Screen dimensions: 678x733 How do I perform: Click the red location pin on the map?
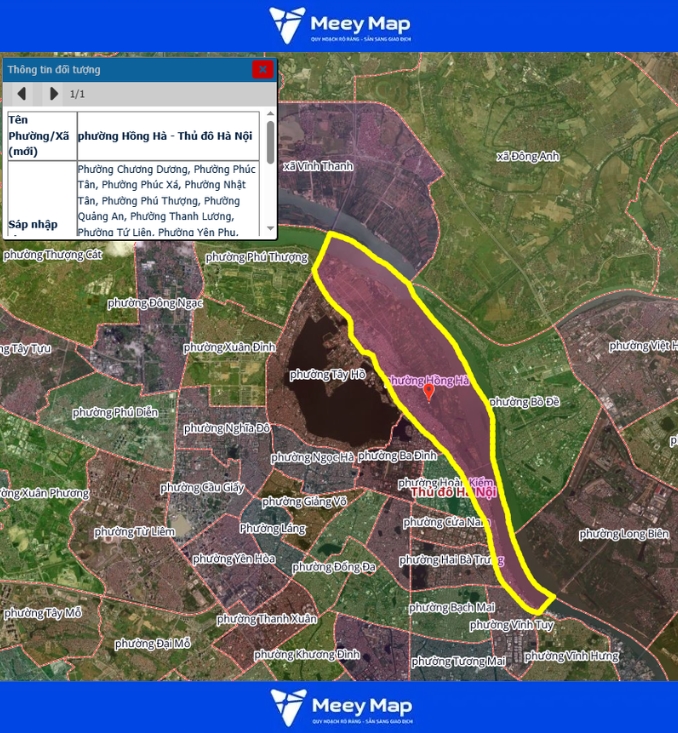(430, 392)
